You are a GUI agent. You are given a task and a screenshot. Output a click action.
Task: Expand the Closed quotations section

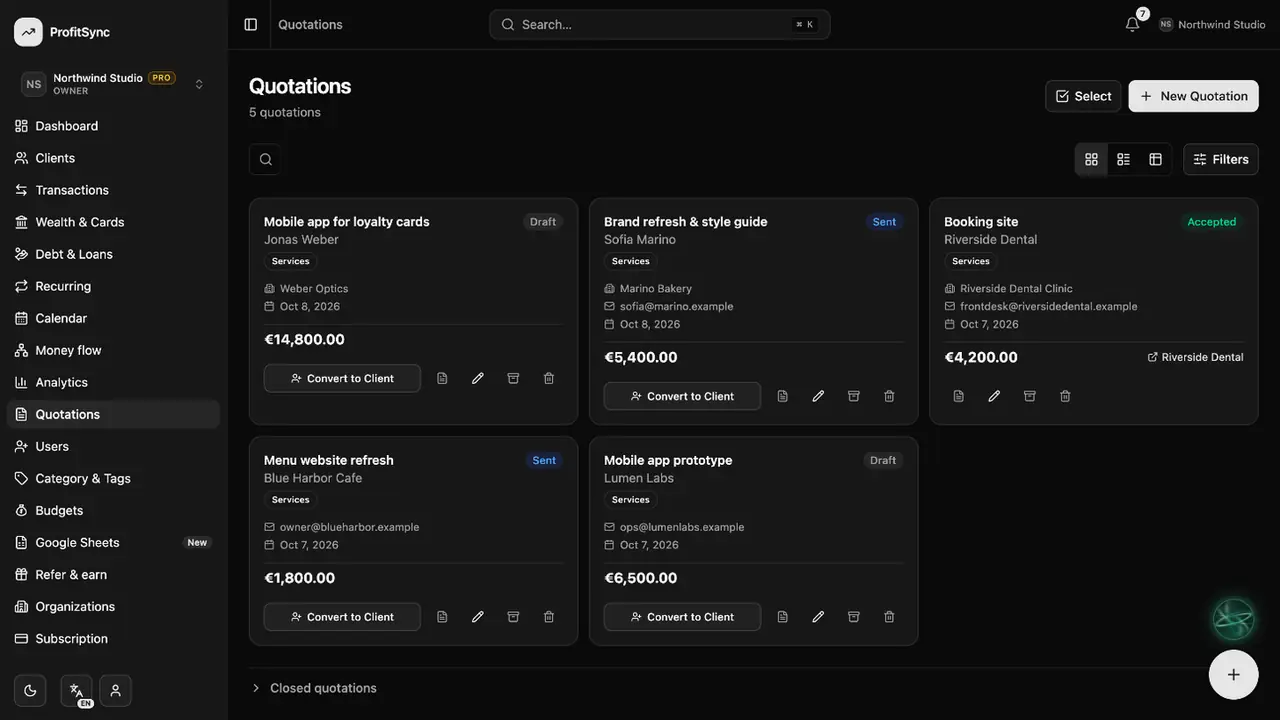(313, 688)
